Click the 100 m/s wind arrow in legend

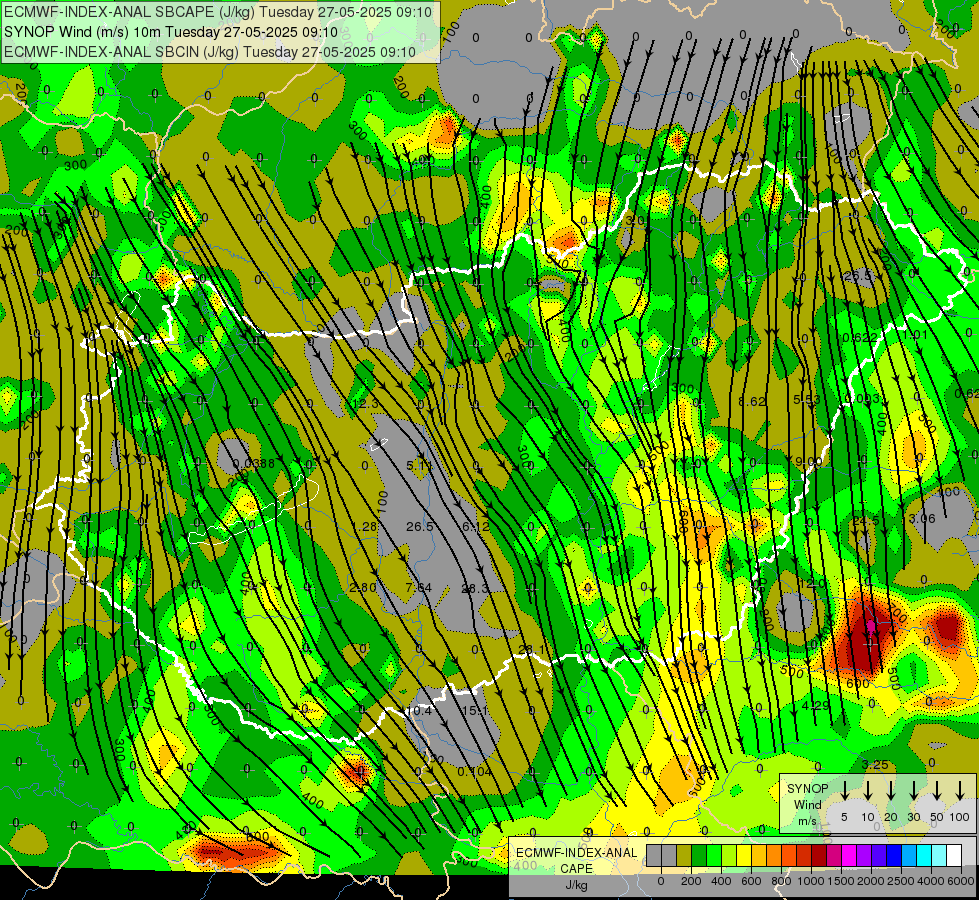pyautogui.click(x=960, y=790)
